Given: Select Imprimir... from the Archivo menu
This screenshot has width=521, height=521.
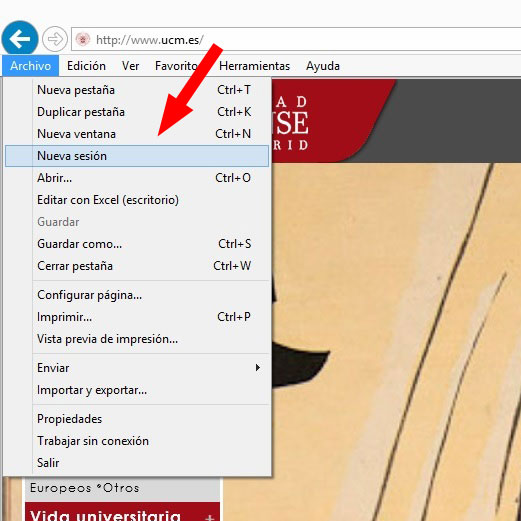Looking at the screenshot, I should (137, 317).
